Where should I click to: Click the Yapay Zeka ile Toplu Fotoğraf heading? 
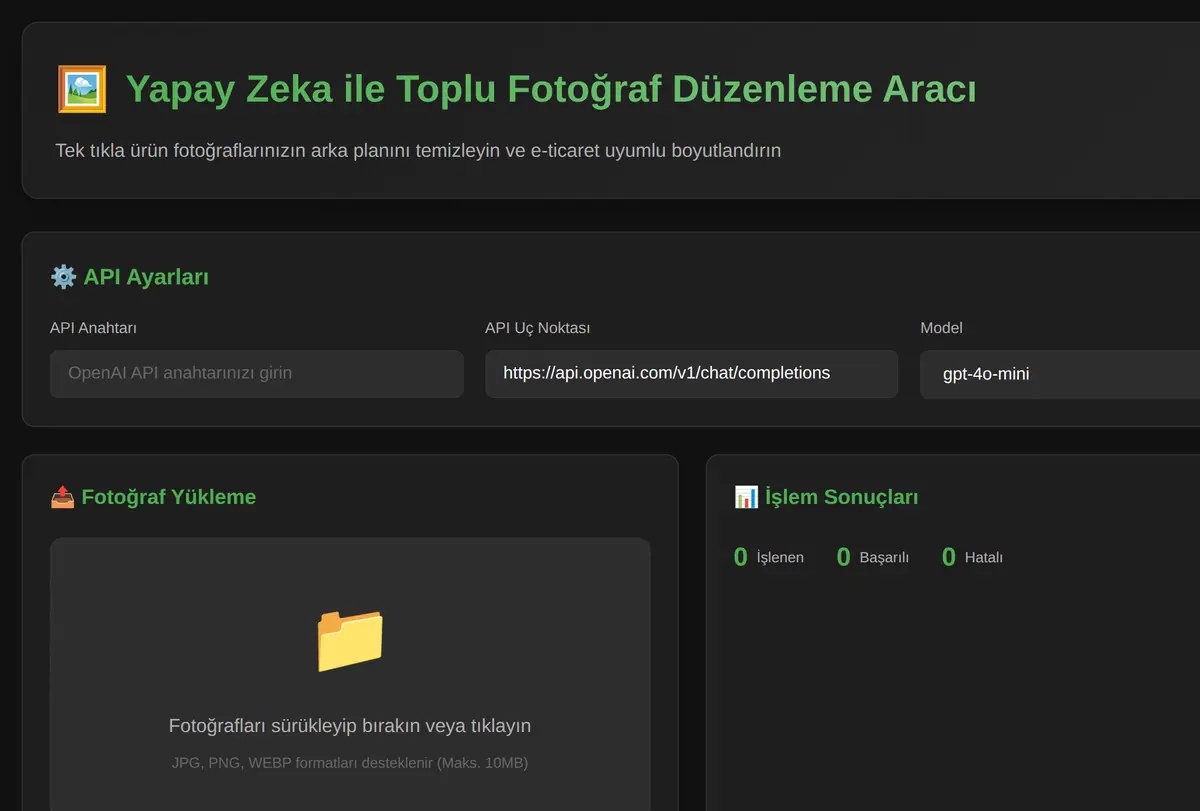coord(551,89)
